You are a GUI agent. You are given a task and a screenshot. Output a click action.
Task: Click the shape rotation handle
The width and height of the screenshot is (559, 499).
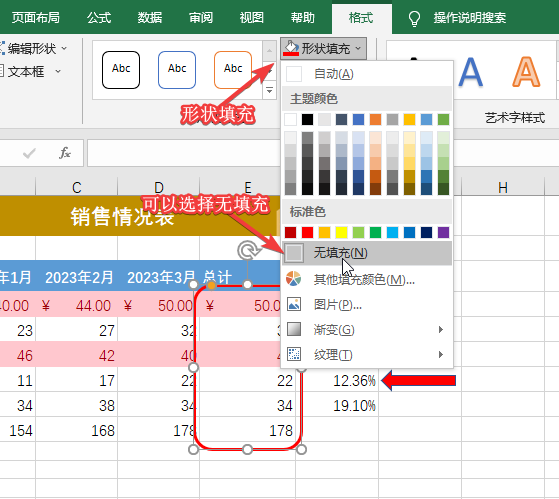(x=247, y=251)
